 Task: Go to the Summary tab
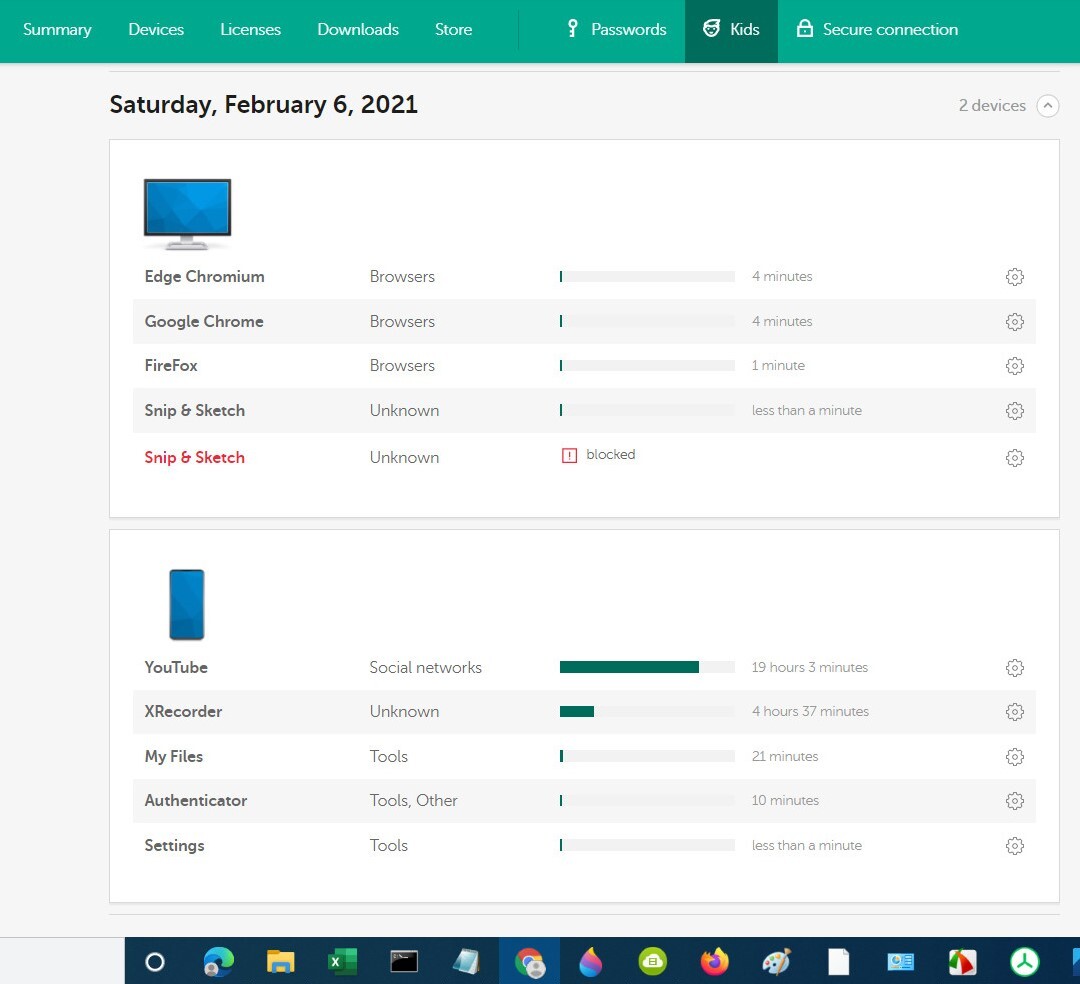click(x=57, y=30)
